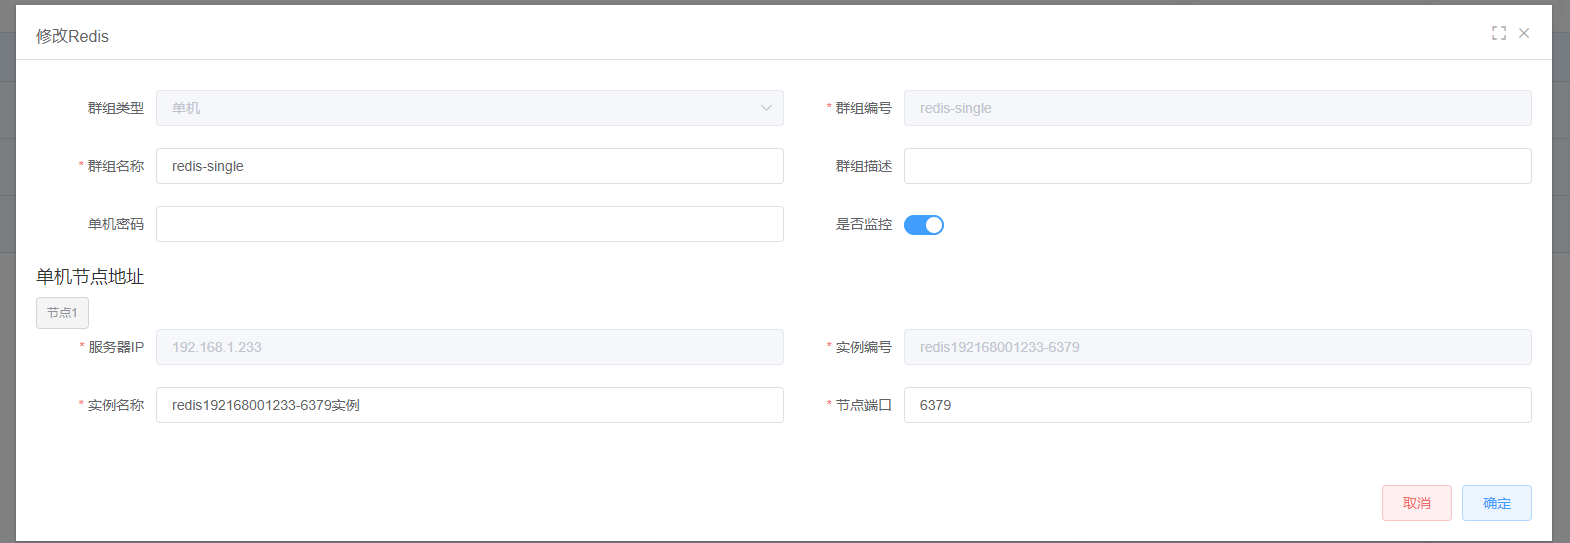This screenshot has height=543, width=1570.
Task: Click the 群组类型 label
Action: click(x=116, y=108)
